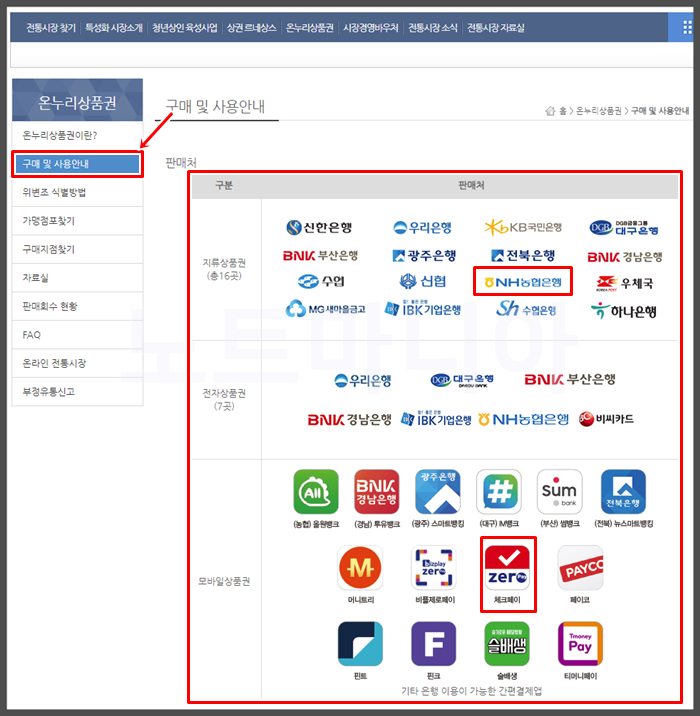Viewport: 700px width, 716px height.
Task: Select 가맹점포찾기 in the sidebar
Action: (x=77, y=221)
